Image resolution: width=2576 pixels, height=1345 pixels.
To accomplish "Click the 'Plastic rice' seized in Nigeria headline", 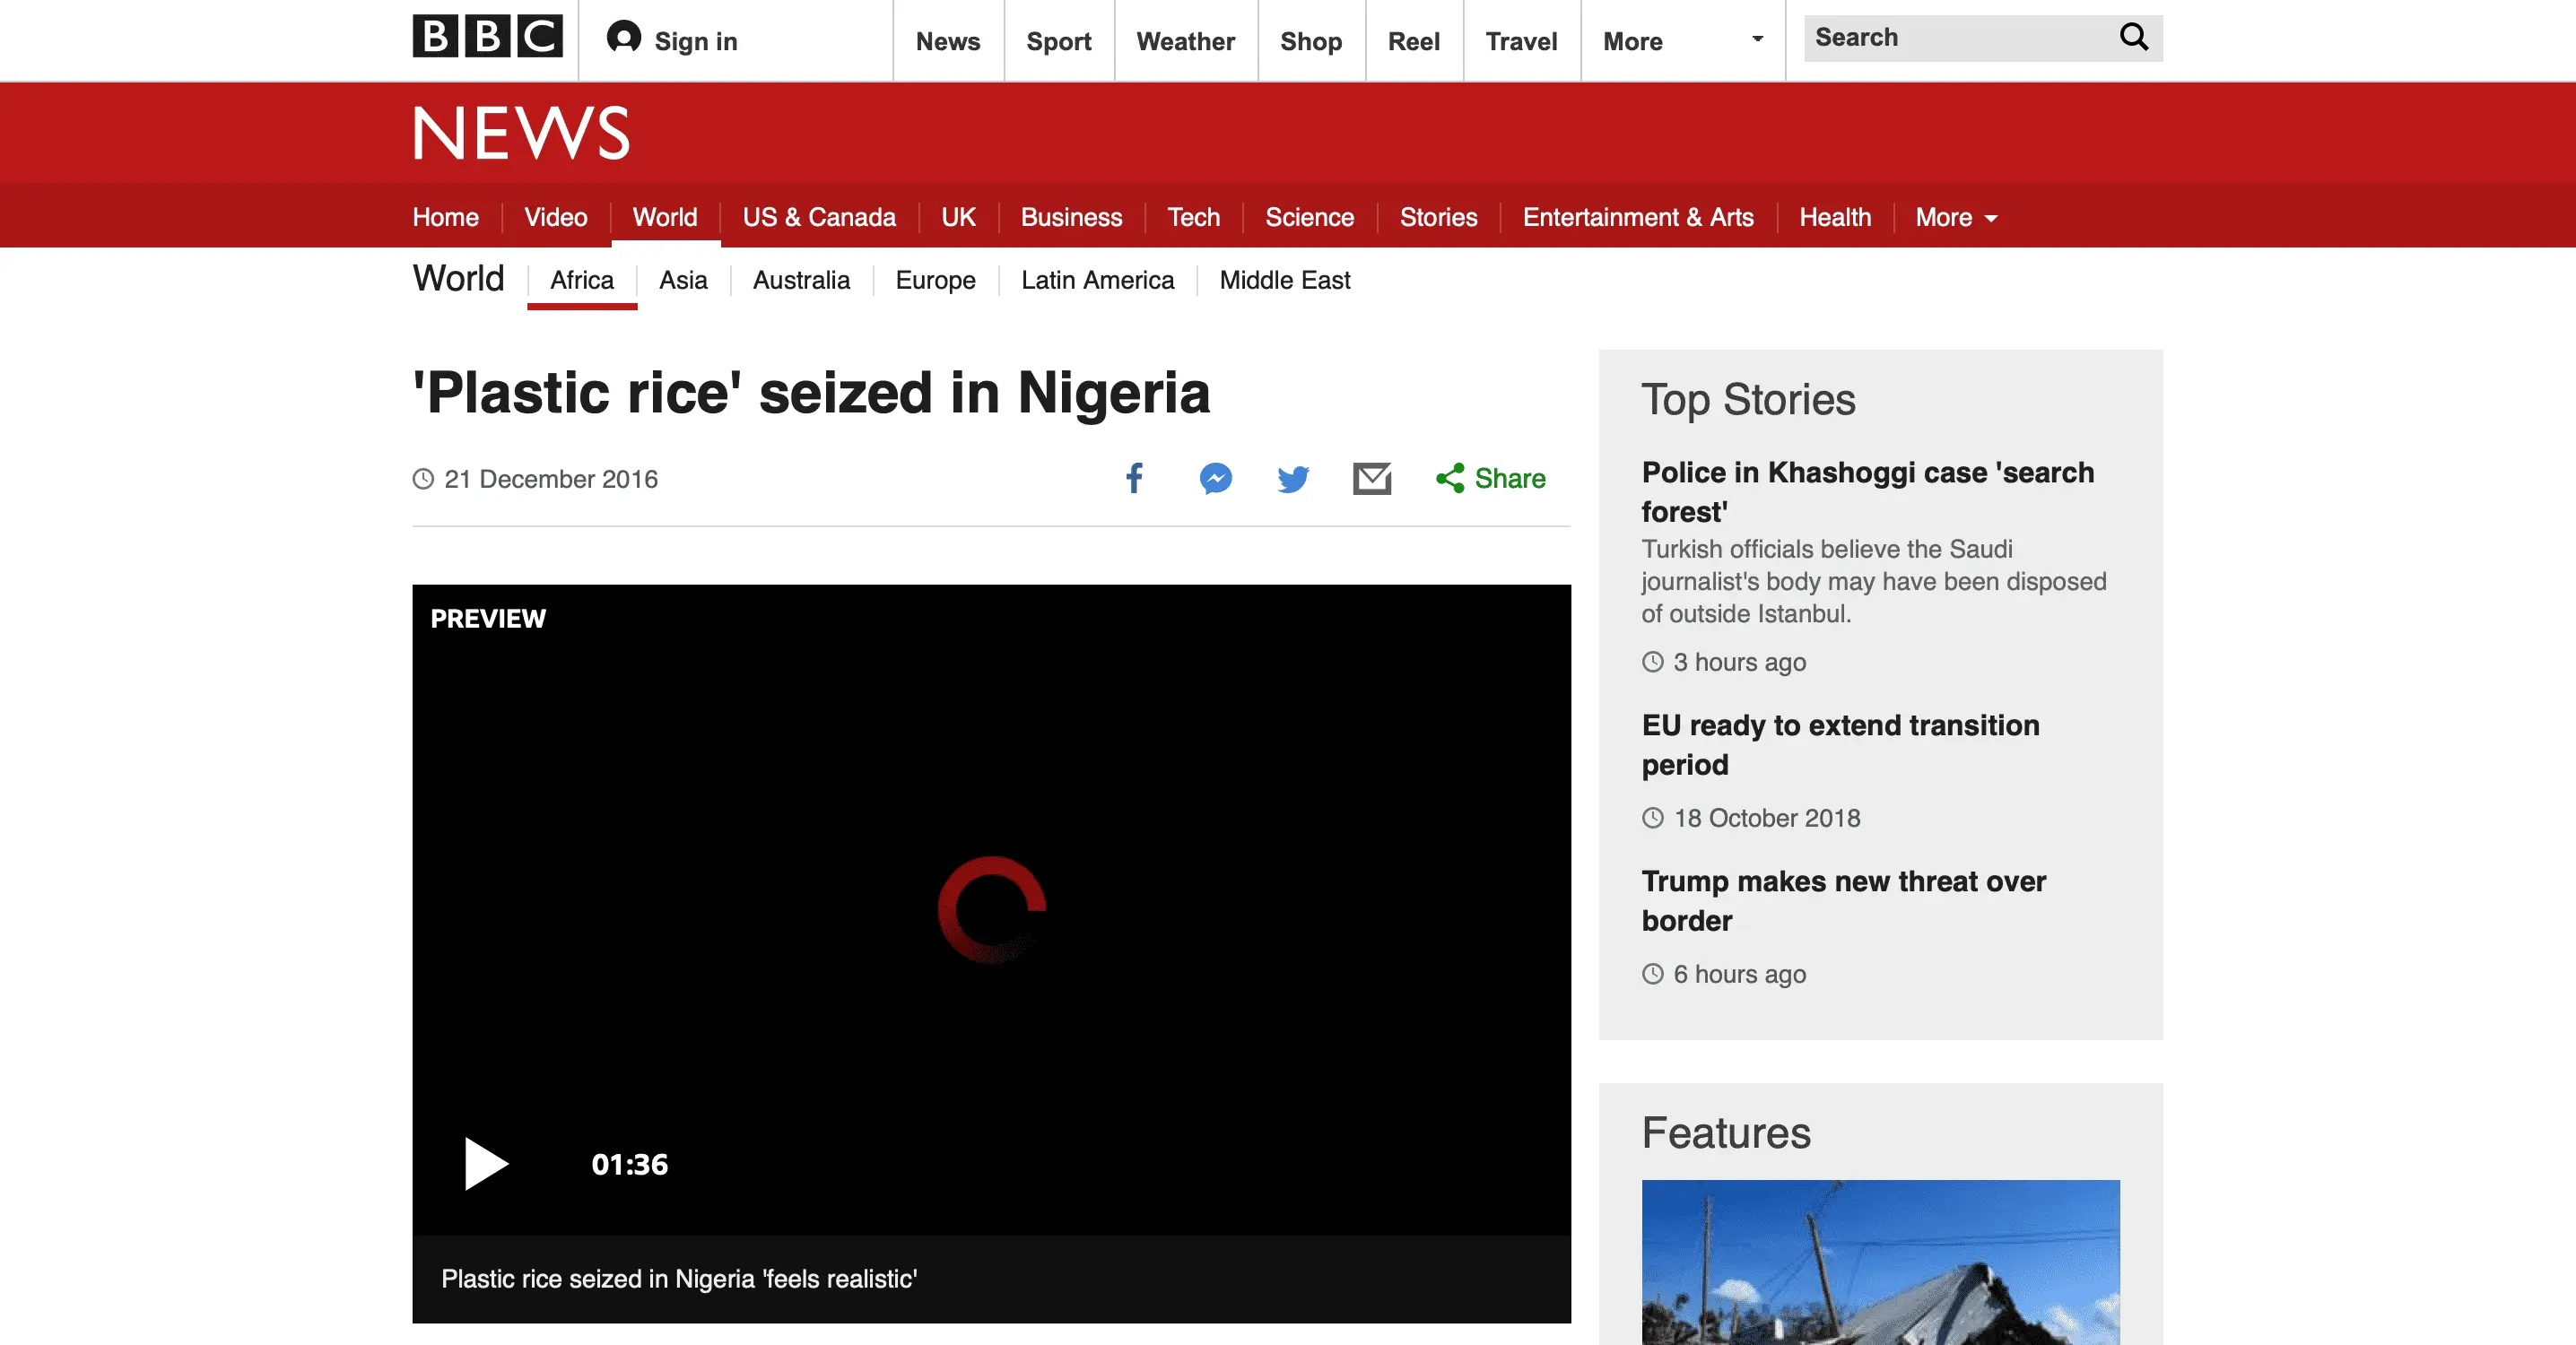I will click(x=811, y=392).
